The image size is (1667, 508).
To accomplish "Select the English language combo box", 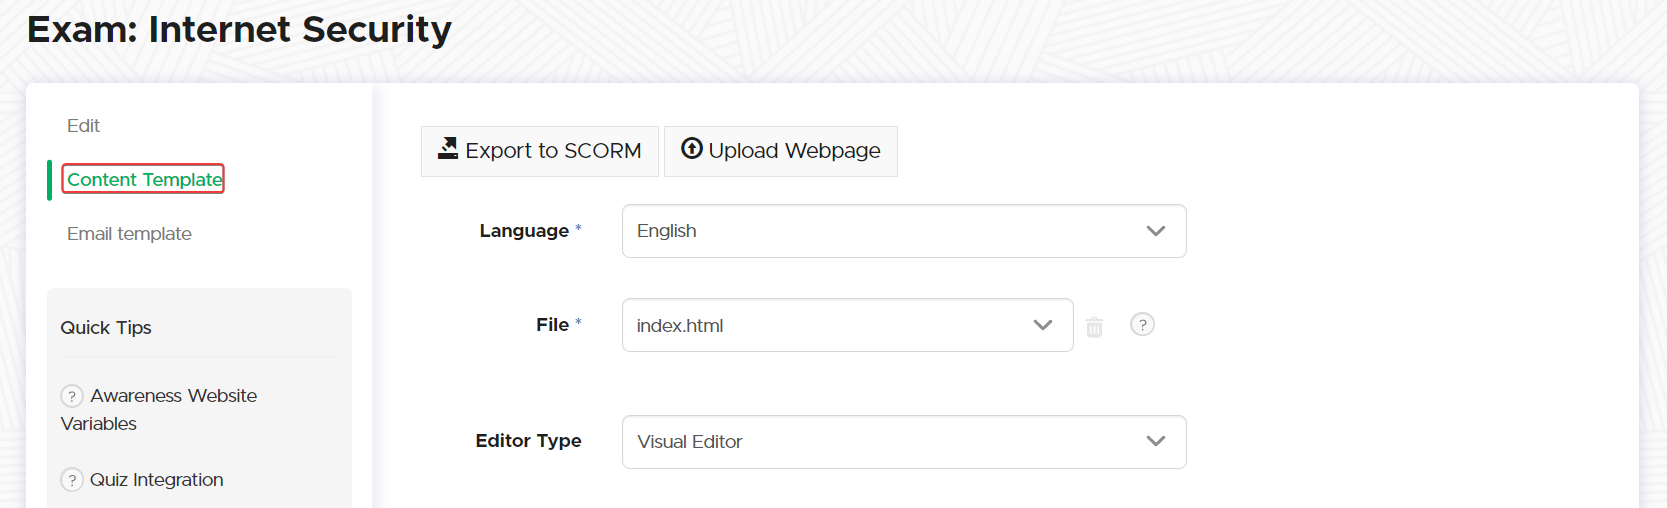I will coord(880,231).
